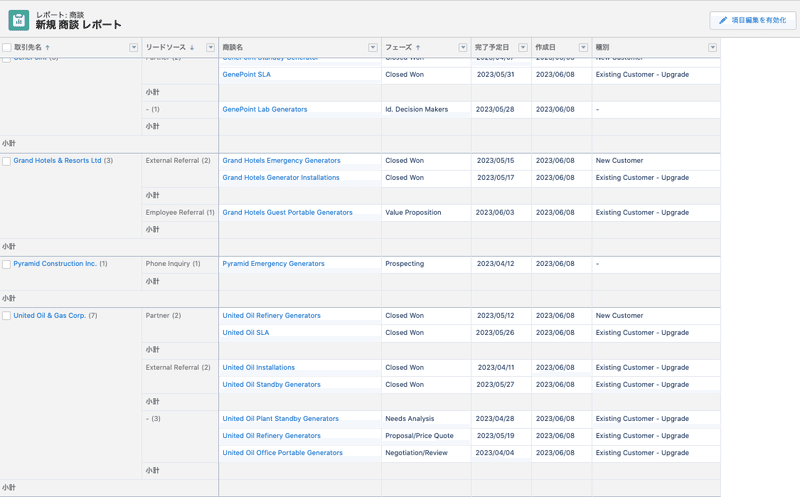Open United Oil Standby Generators opportunity
The width and height of the screenshot is (800, 497).
271,385
